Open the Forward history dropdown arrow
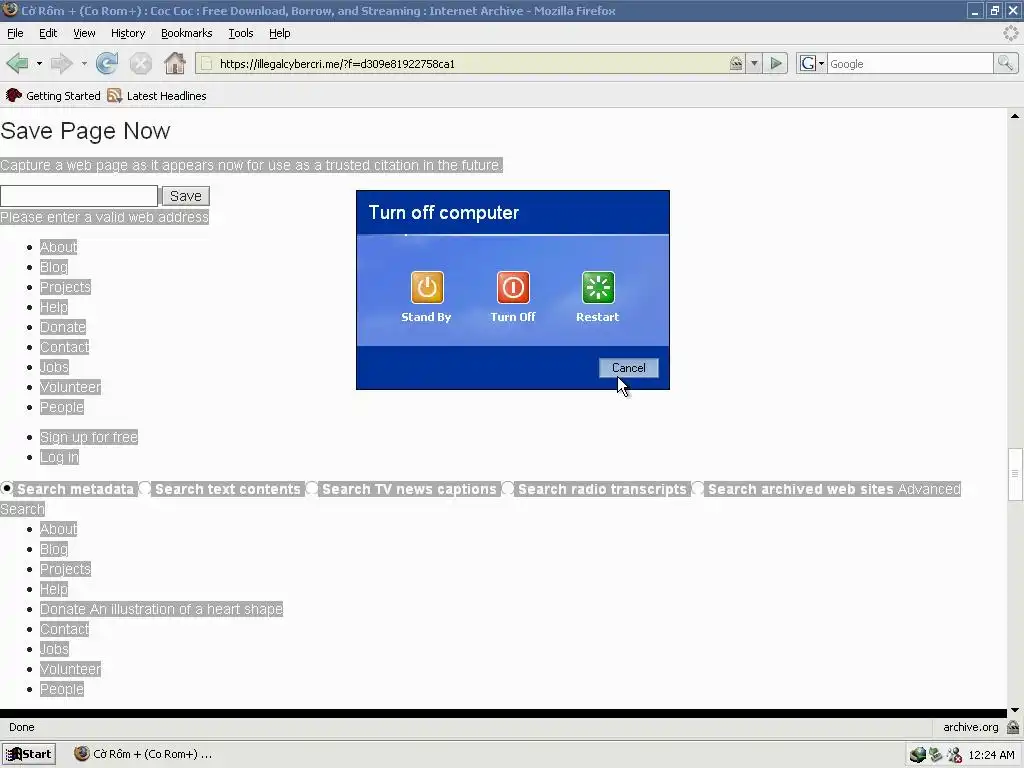 [84, 63]
